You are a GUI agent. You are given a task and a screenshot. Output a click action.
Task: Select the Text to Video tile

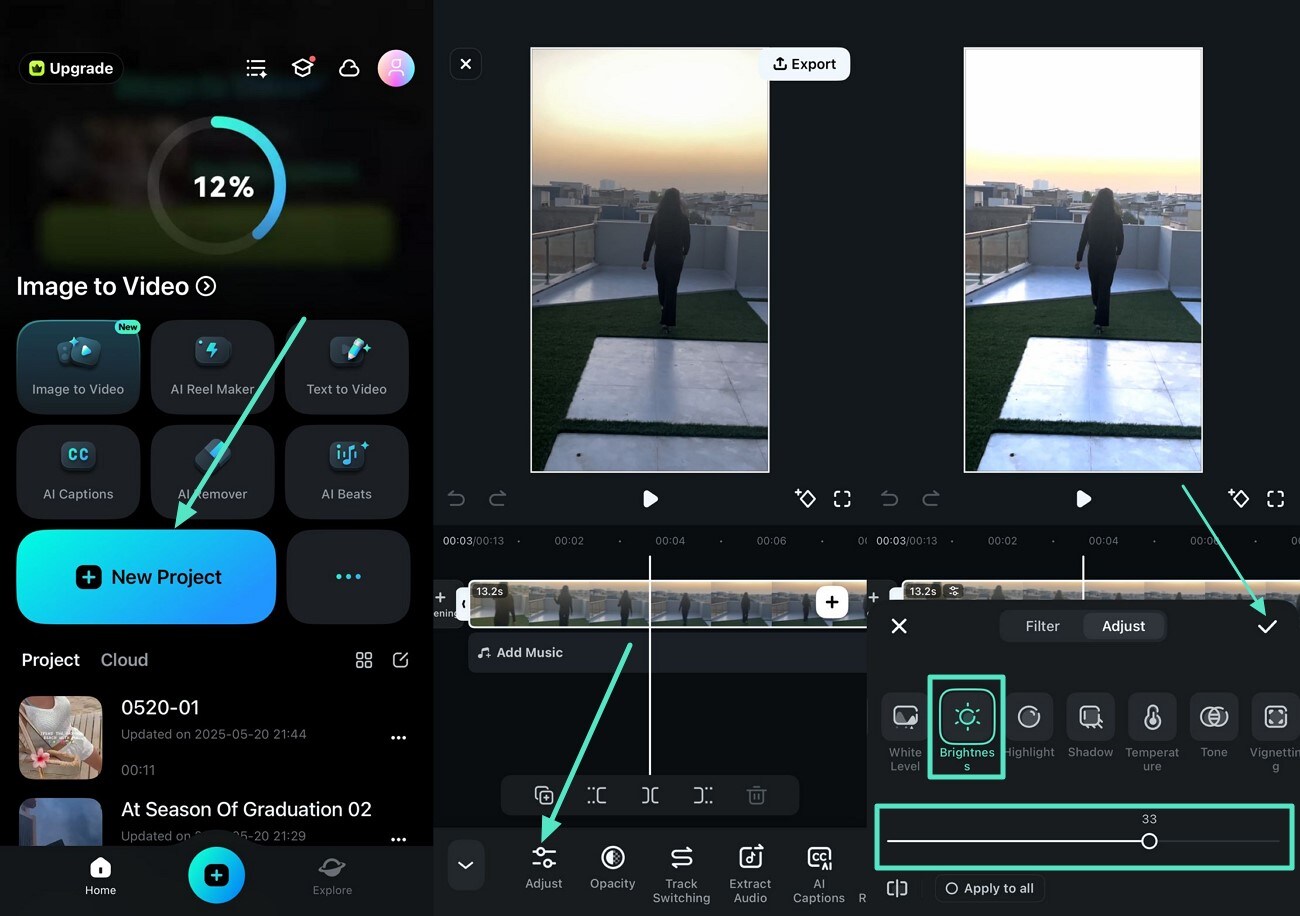347,366
